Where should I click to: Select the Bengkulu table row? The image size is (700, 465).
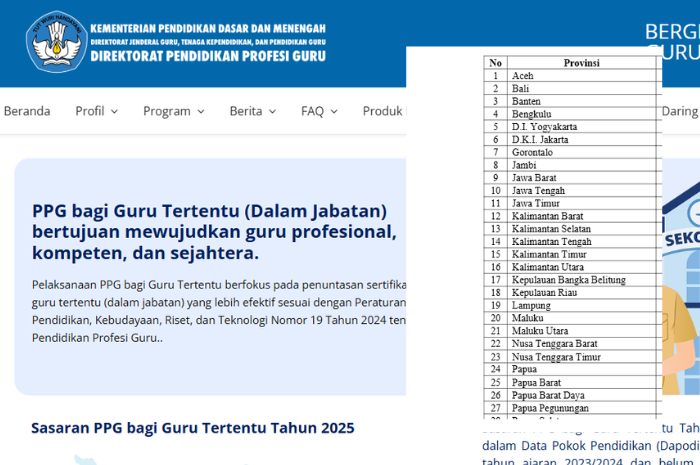point(570,114)
